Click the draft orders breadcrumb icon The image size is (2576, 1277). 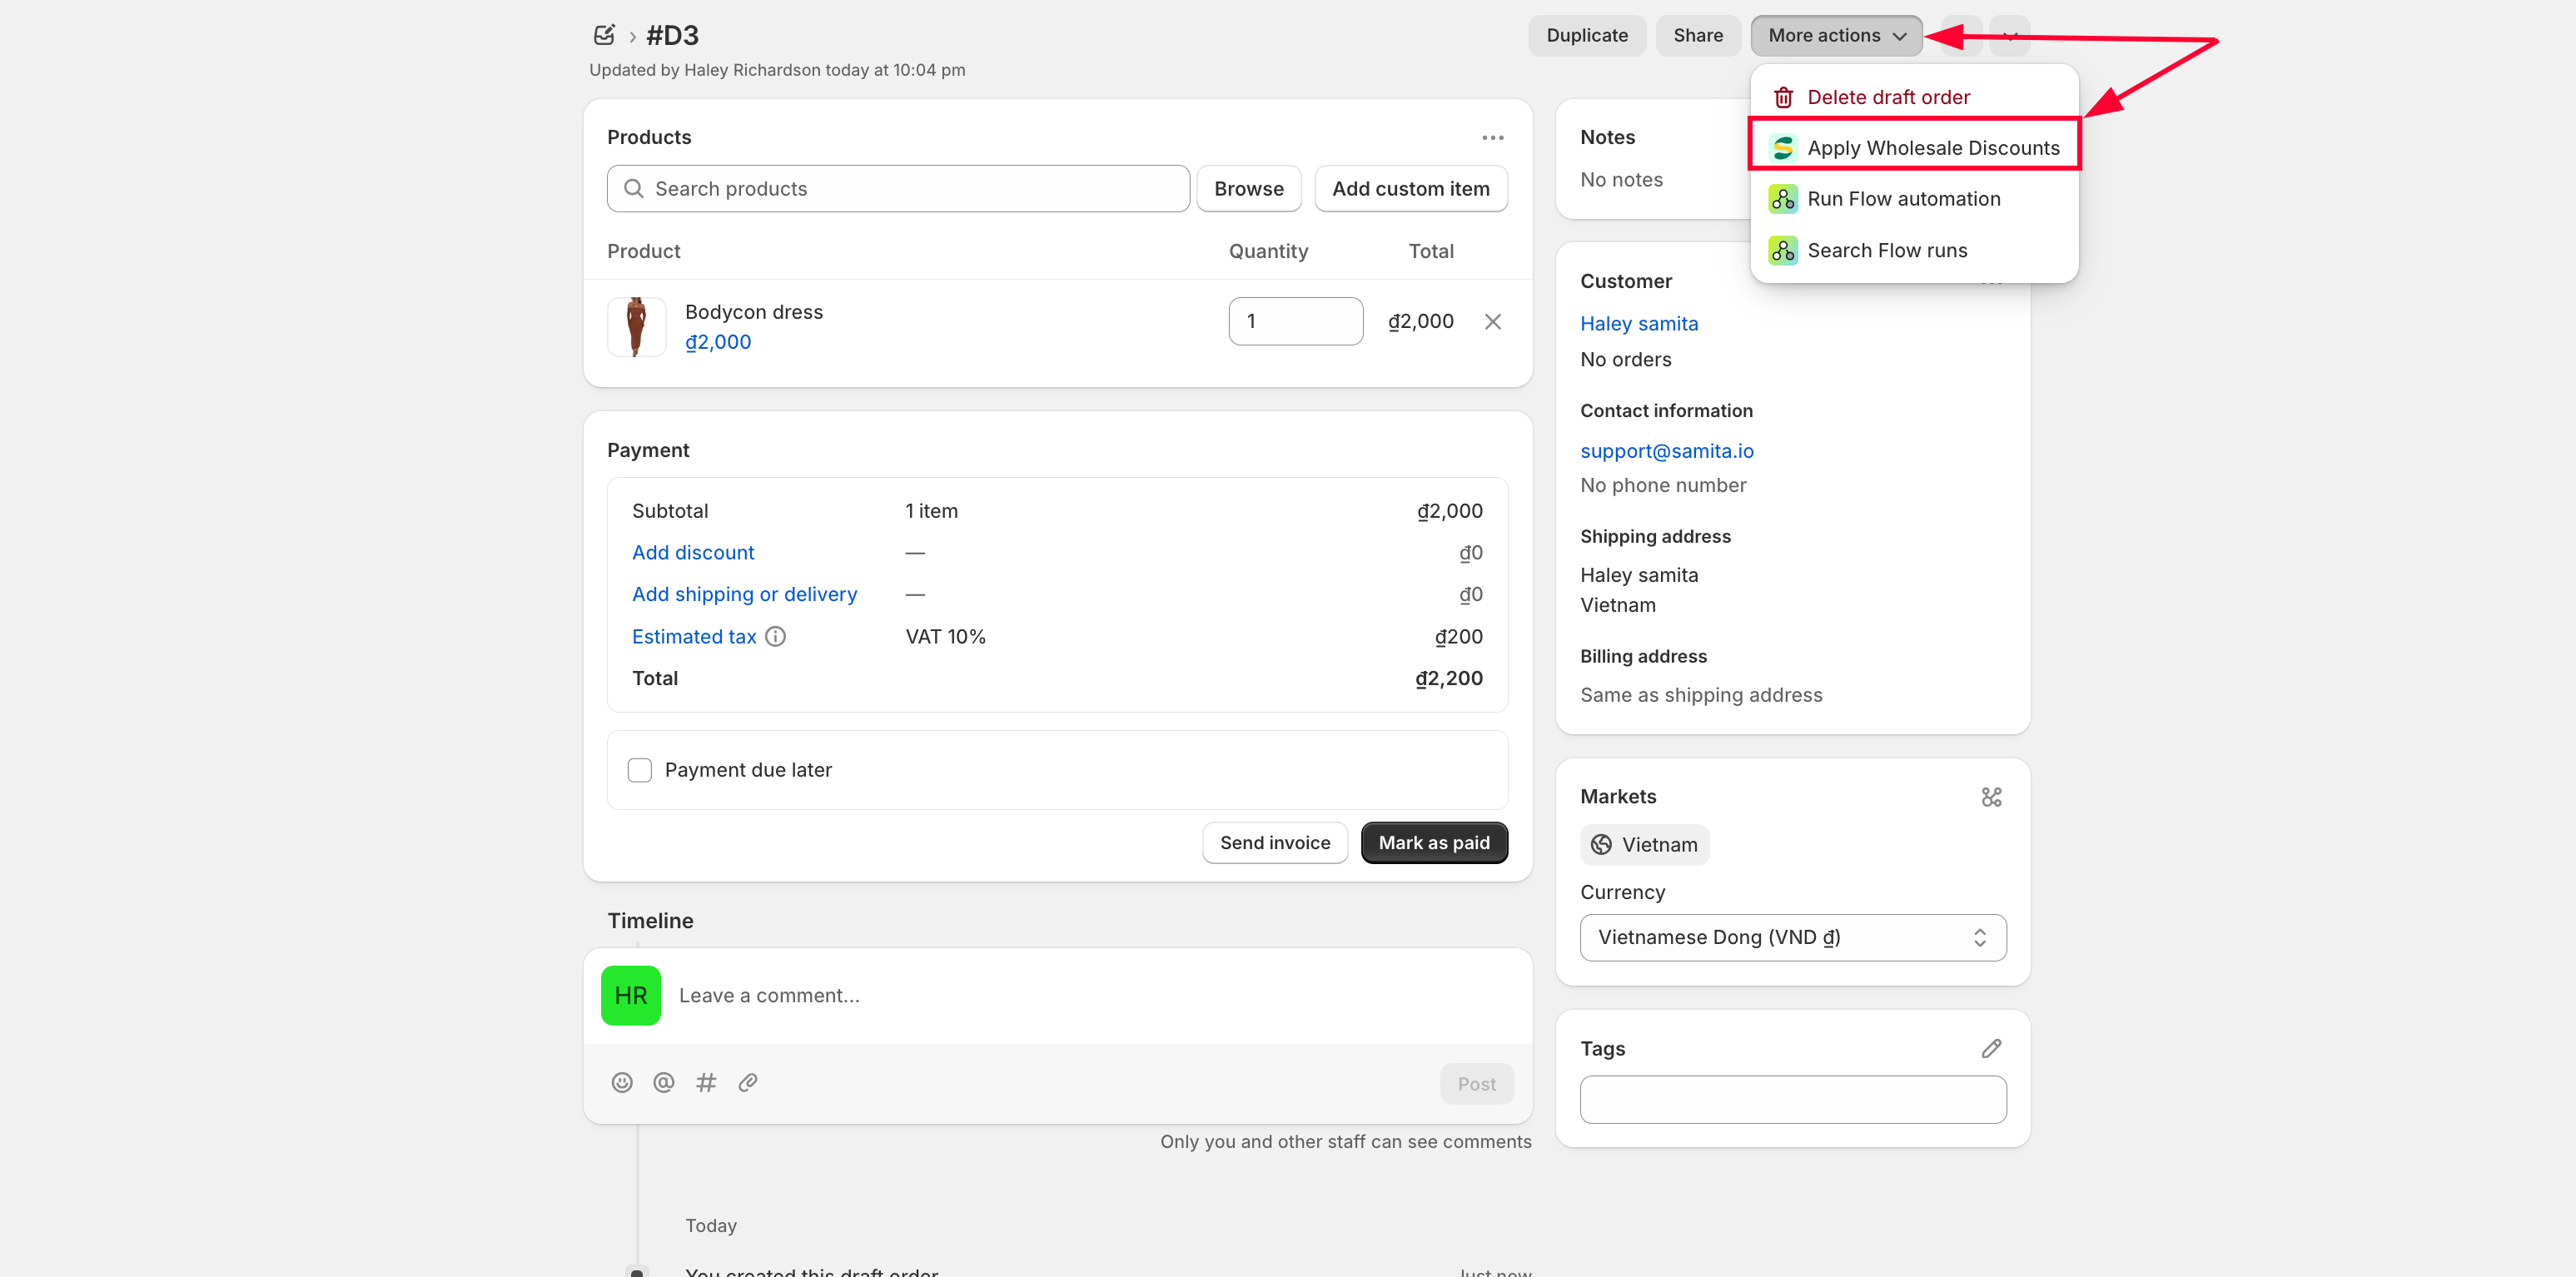[603, 35]
